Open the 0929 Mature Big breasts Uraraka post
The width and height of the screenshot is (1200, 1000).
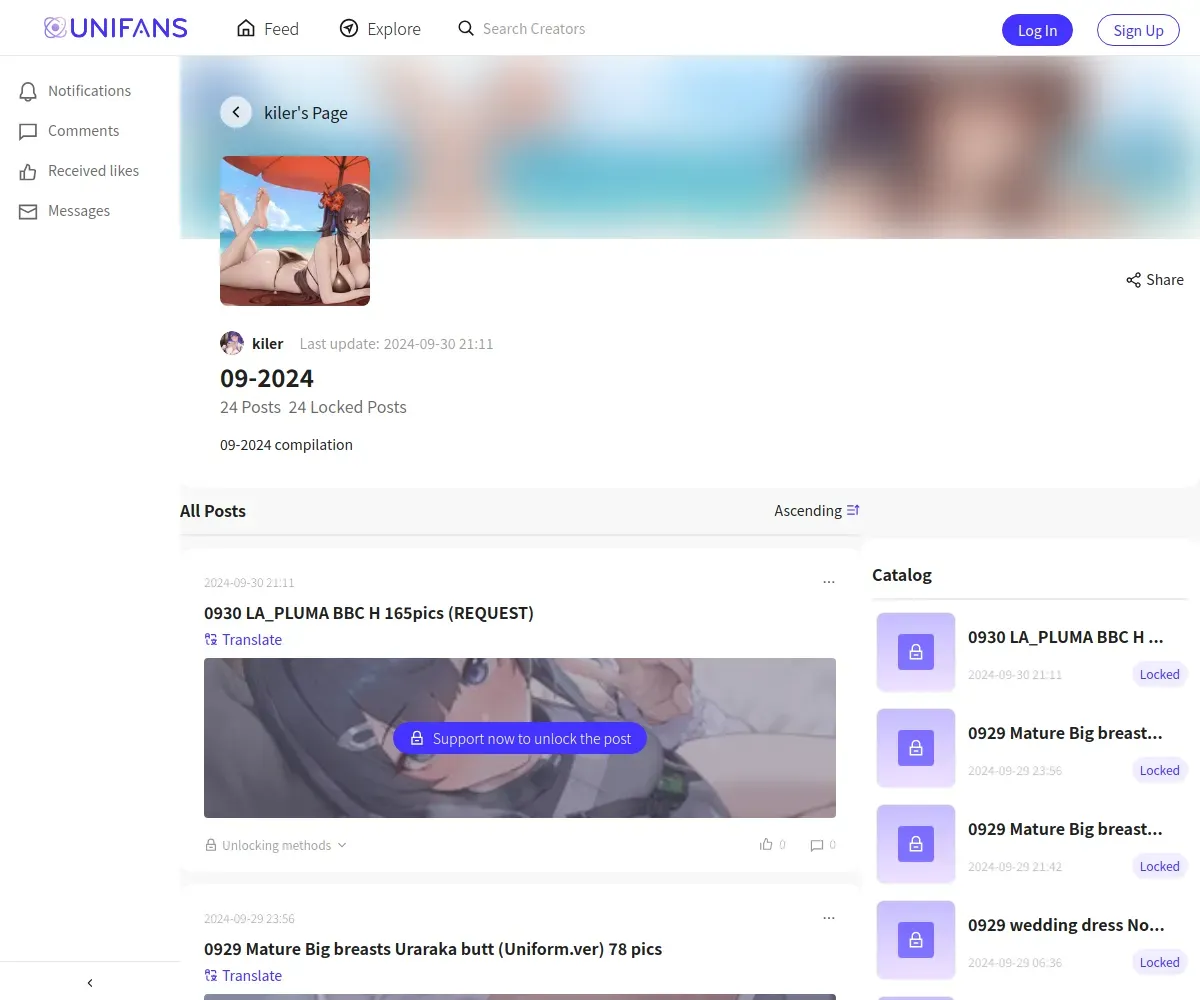(433, 949)
